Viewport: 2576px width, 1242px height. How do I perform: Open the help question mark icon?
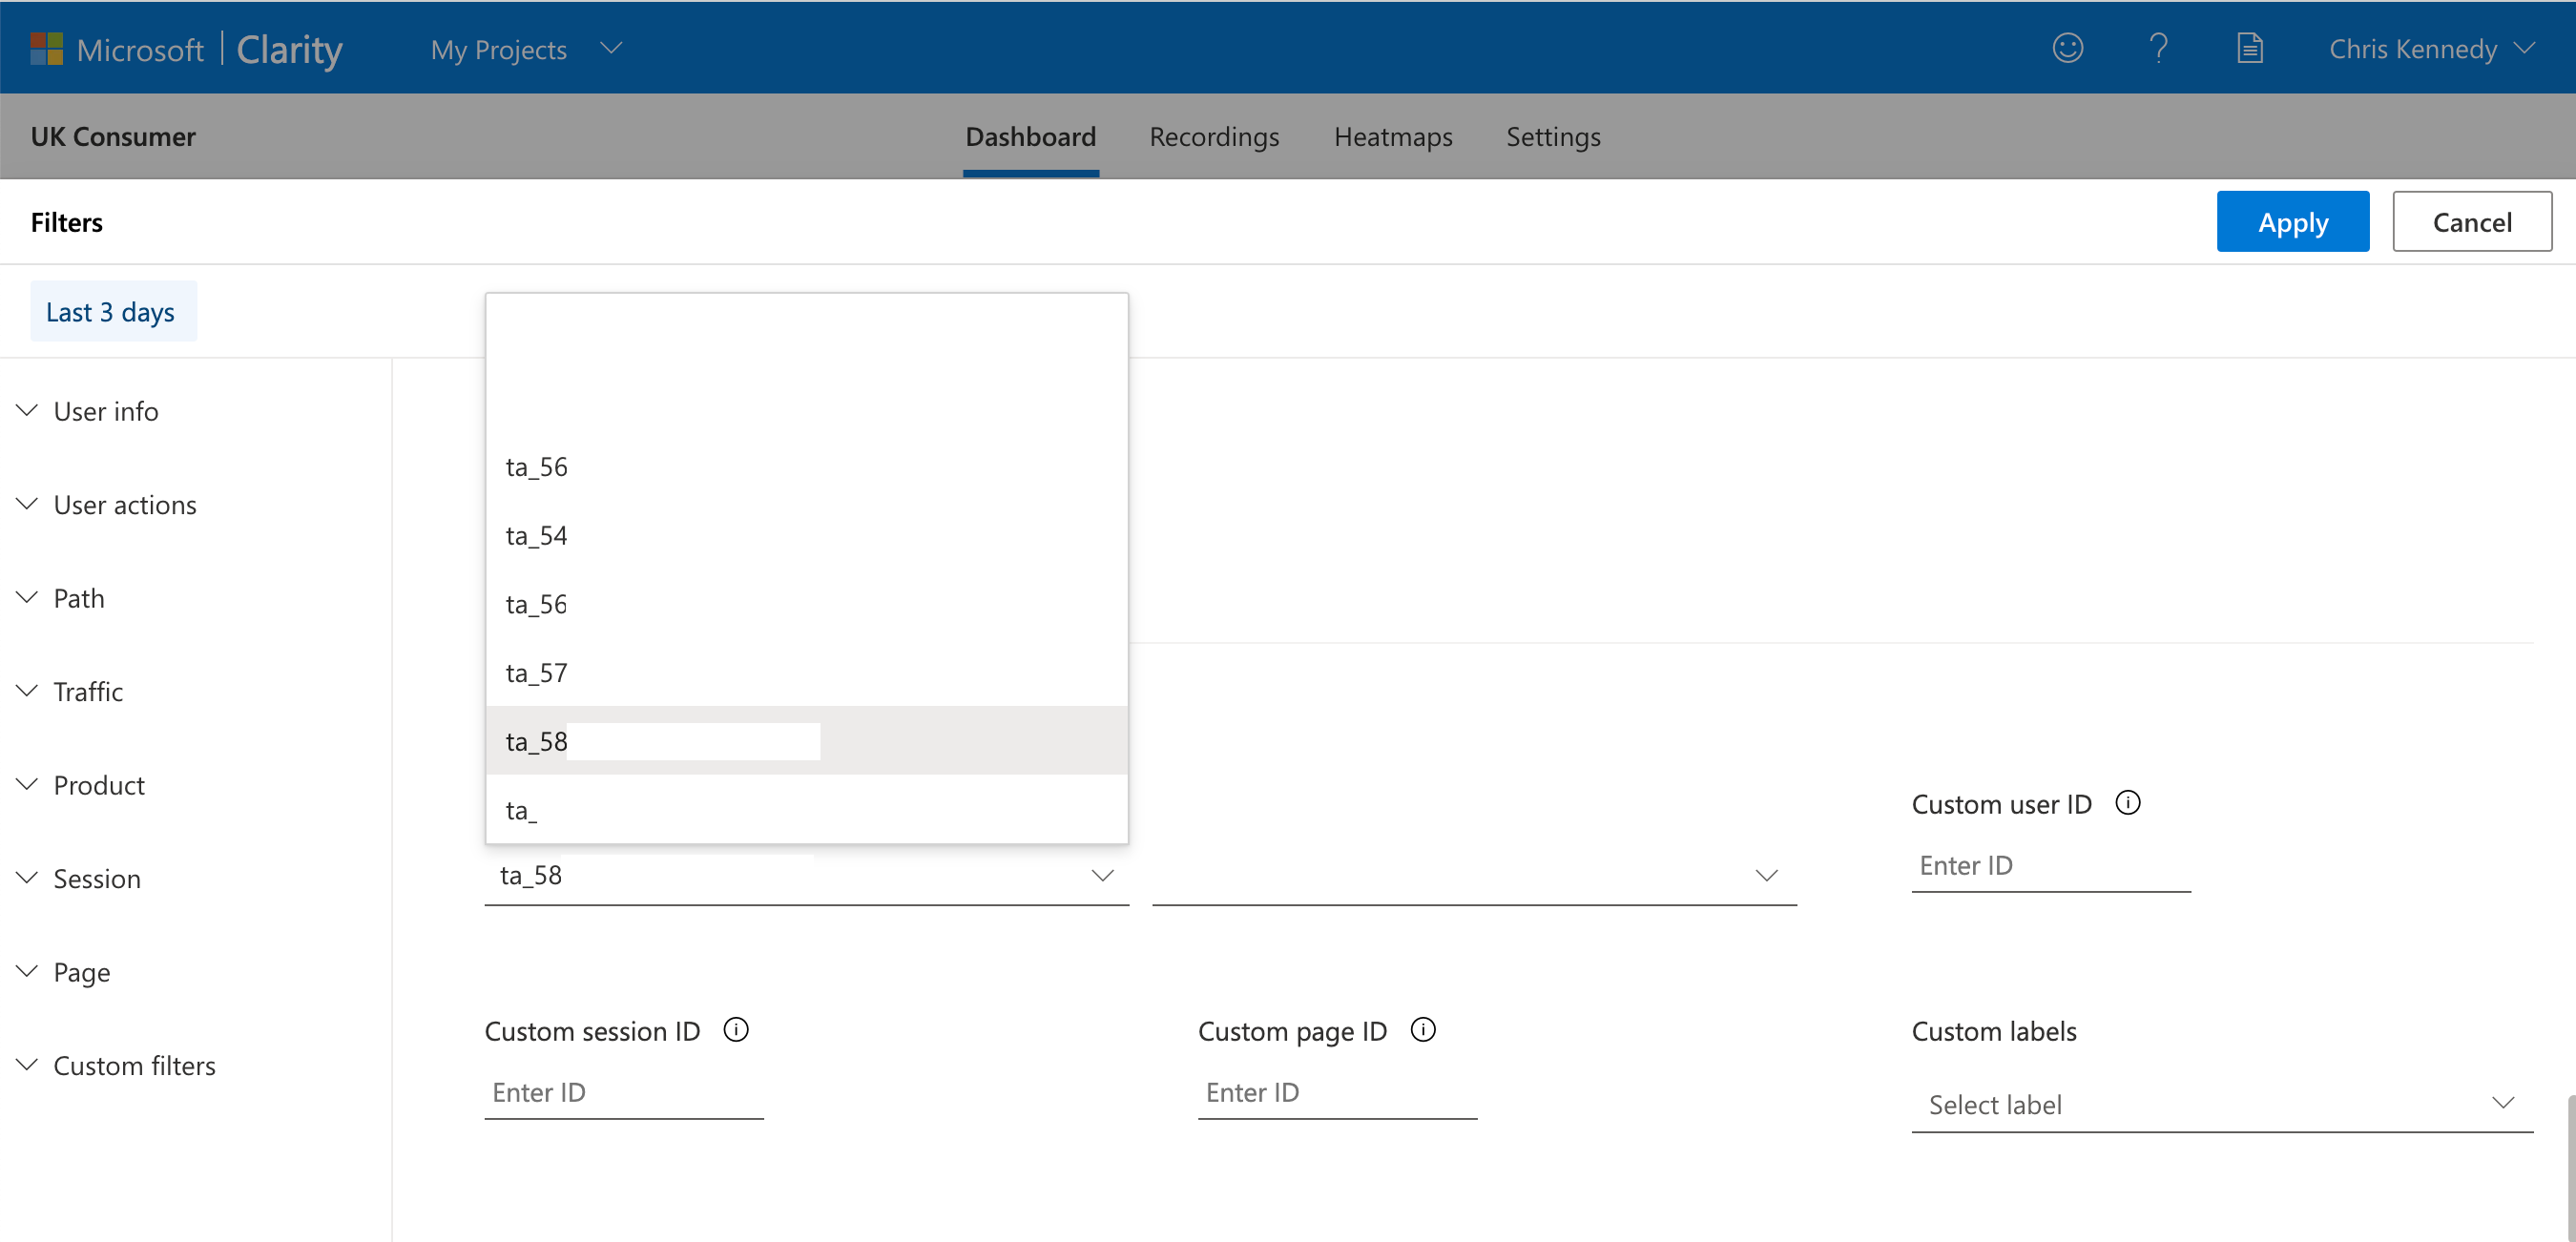[2158, 48]
